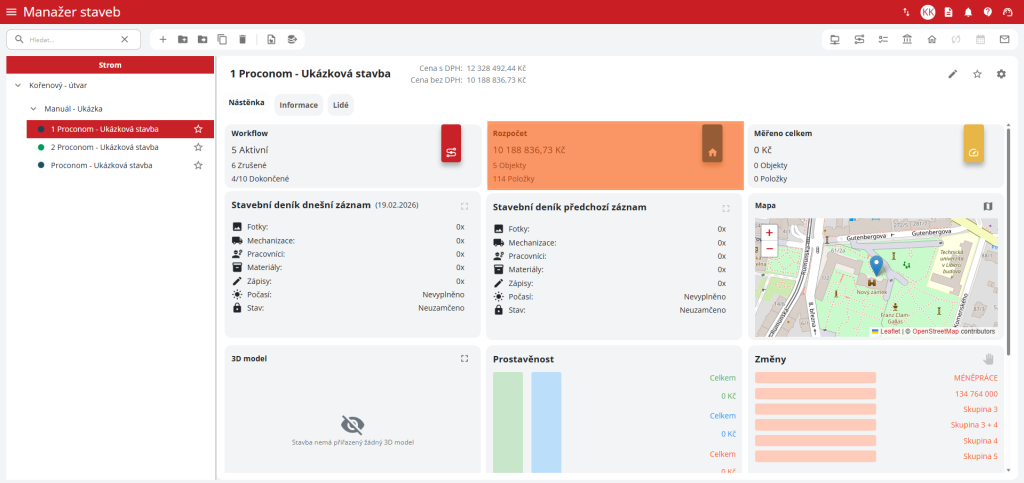
Task: Click the copy icon in the toolbar
Action: 222,39
